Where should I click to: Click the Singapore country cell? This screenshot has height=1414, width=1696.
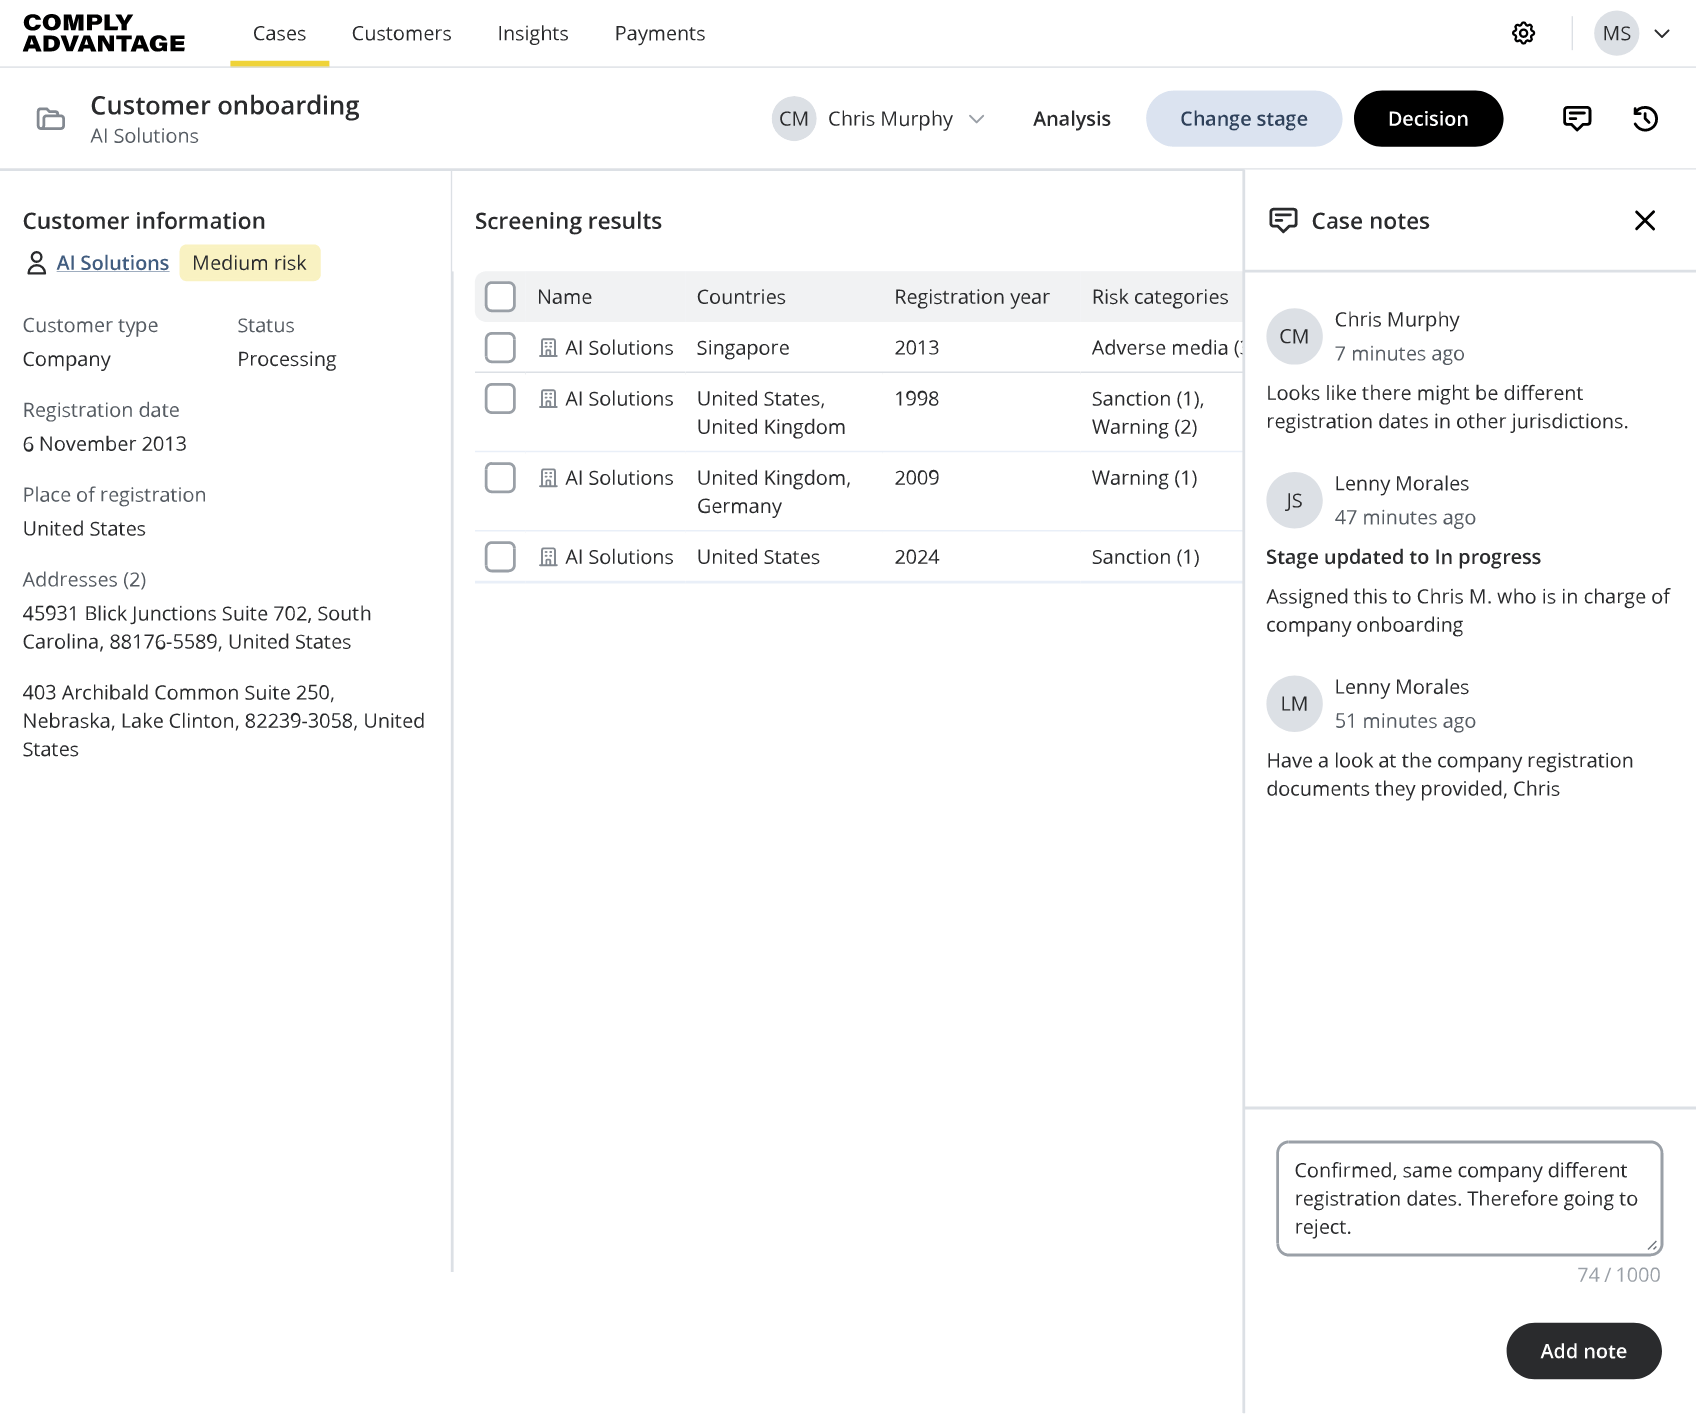pyautogui.click(x=743, y=348)
